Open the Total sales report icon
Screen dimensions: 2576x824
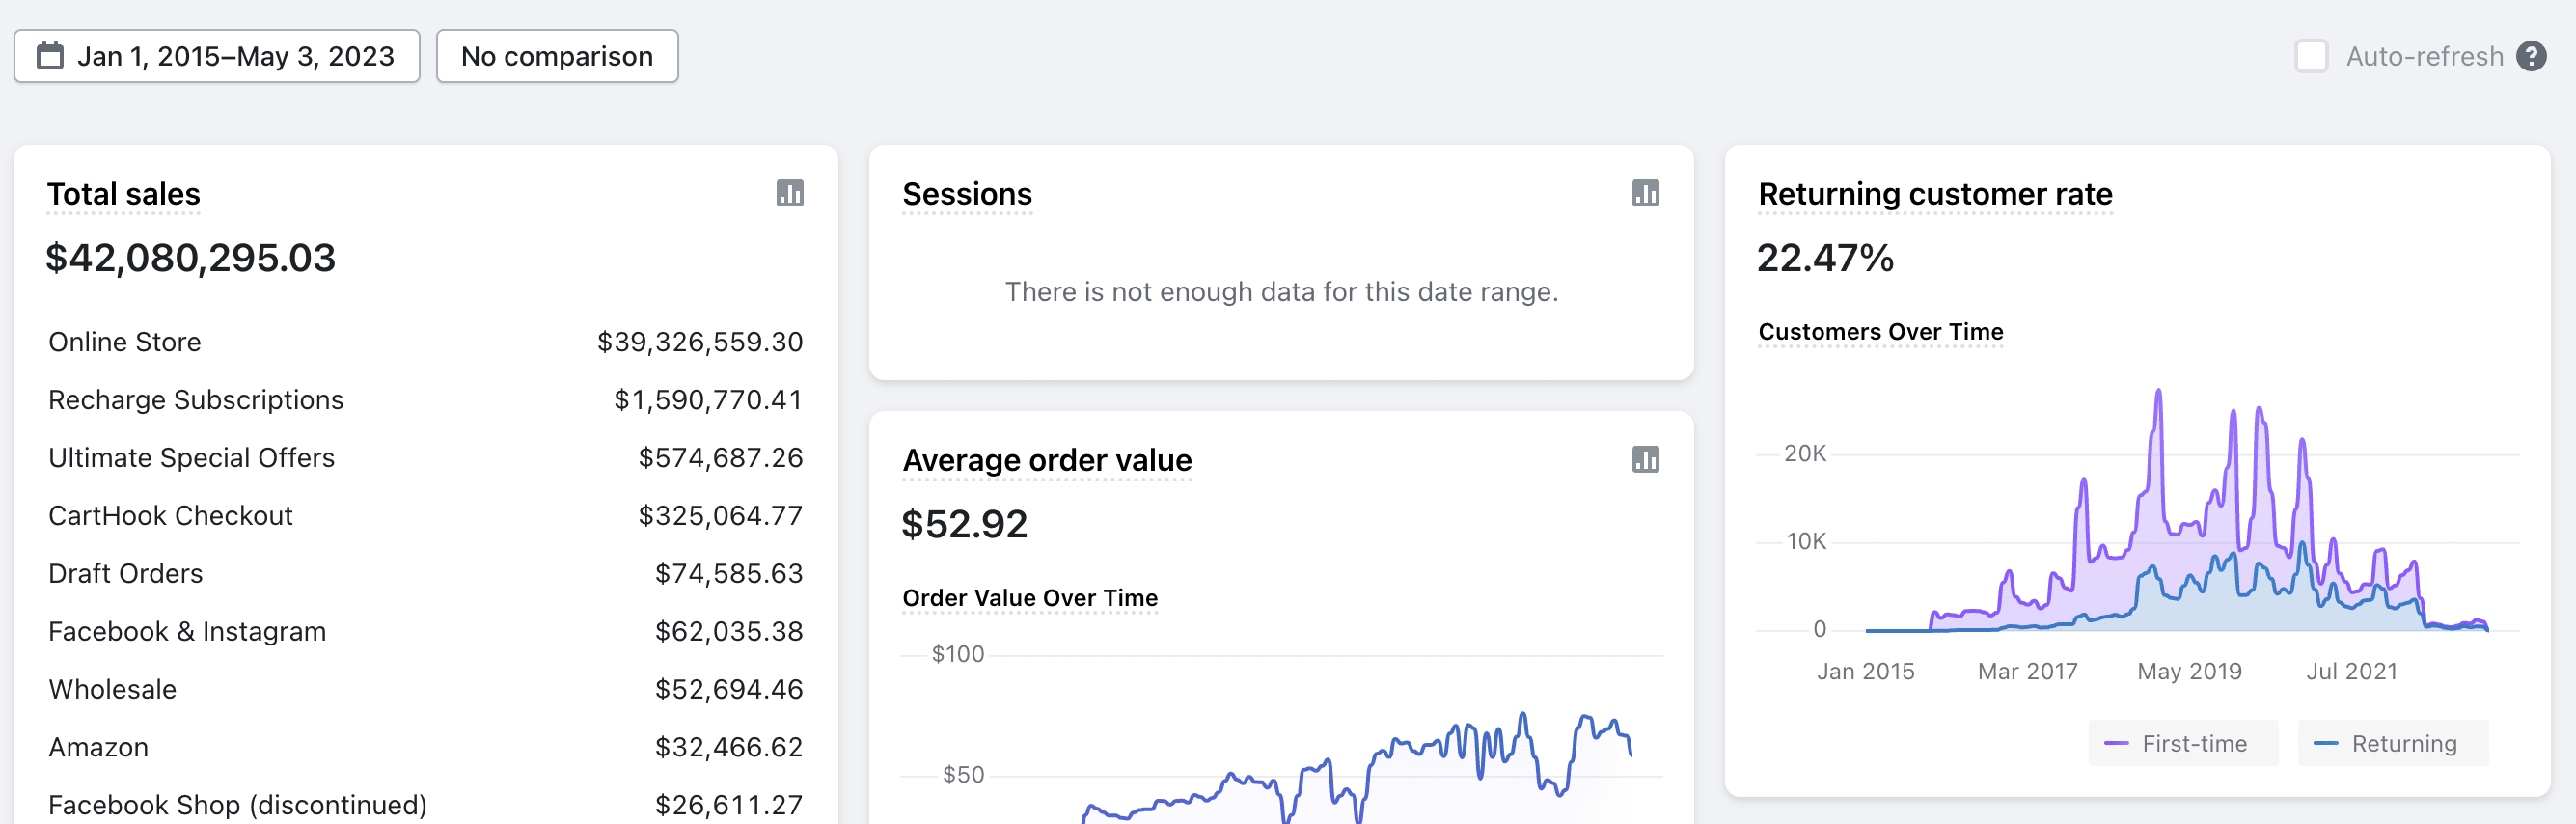click(x=790, y=193)
